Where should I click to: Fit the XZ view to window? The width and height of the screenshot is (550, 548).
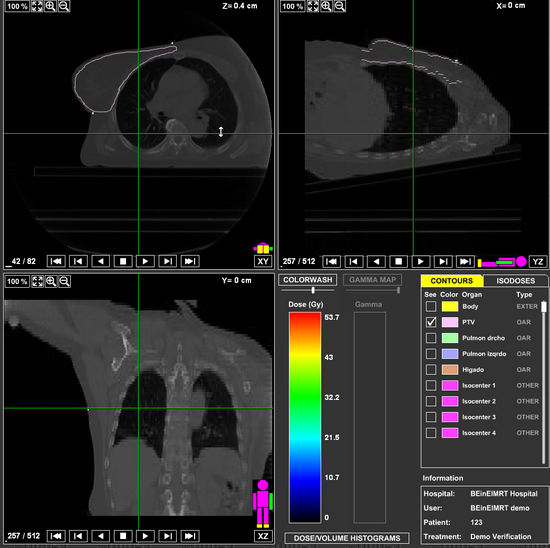point(38,281)
